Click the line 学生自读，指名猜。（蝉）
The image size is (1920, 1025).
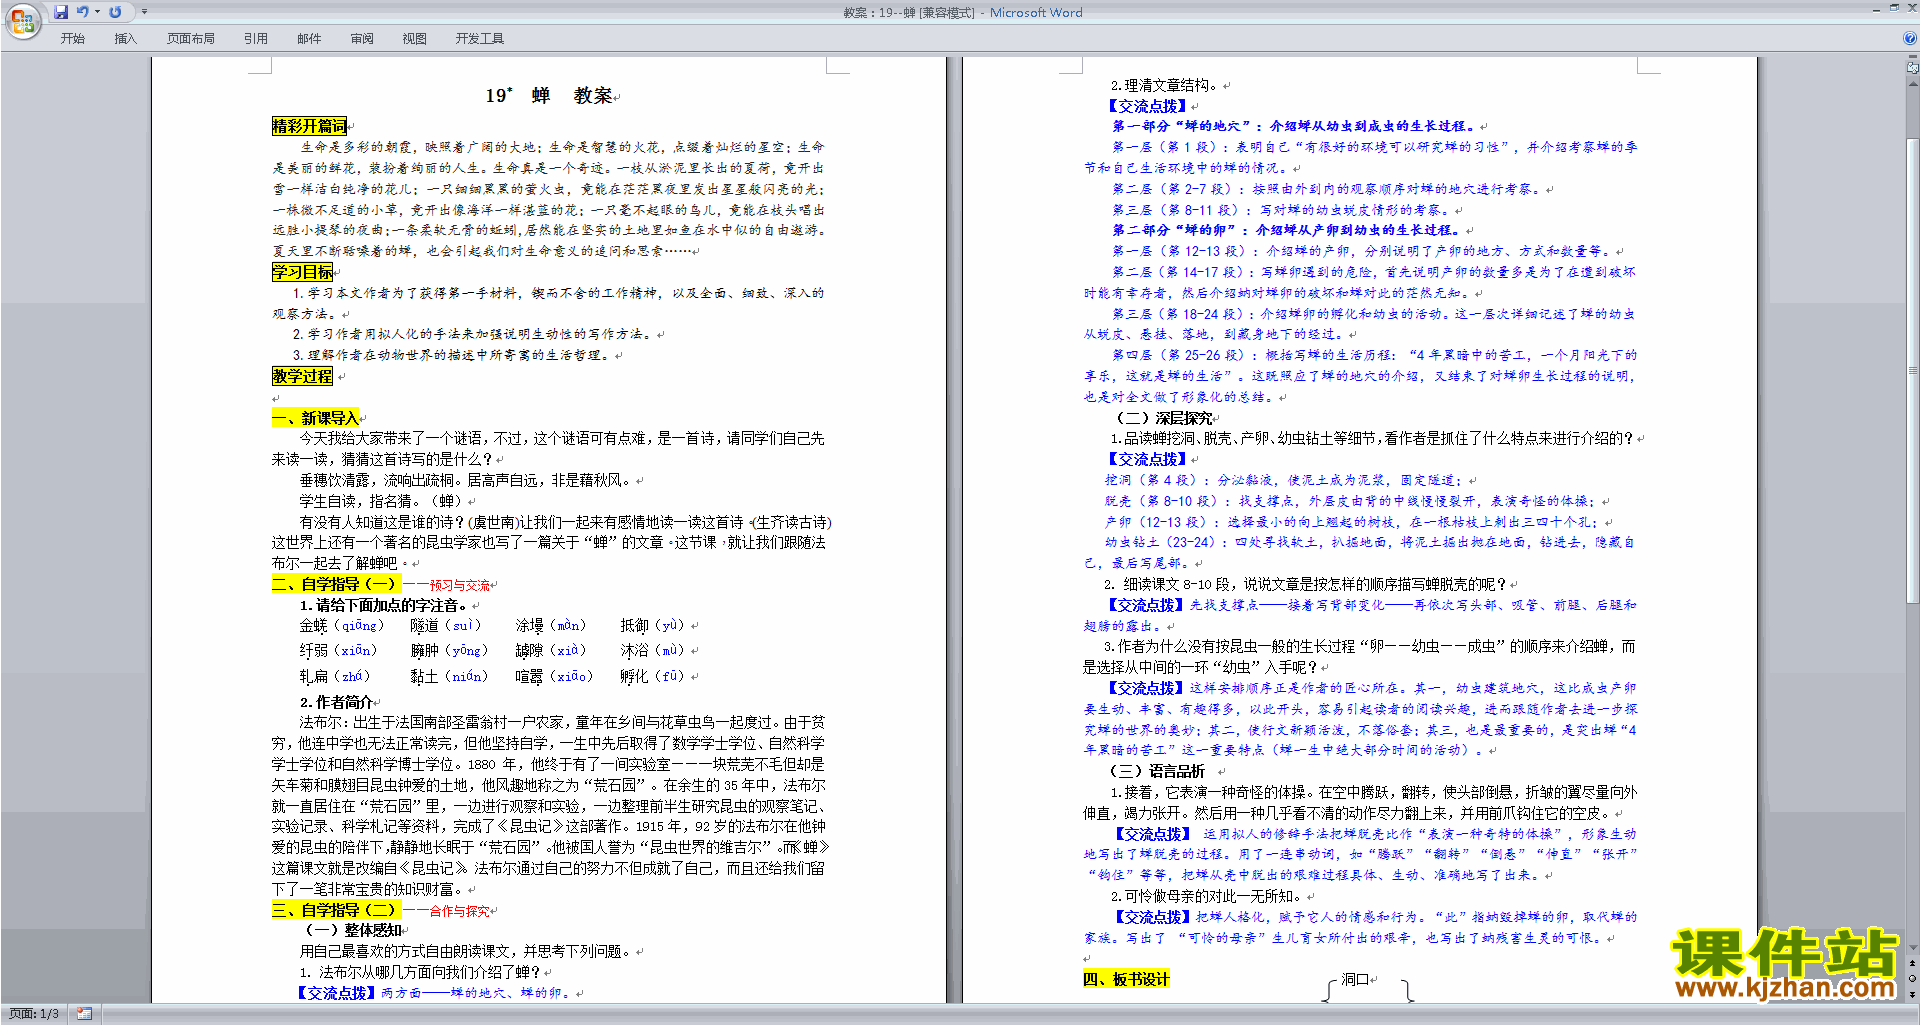coord(382,501)
